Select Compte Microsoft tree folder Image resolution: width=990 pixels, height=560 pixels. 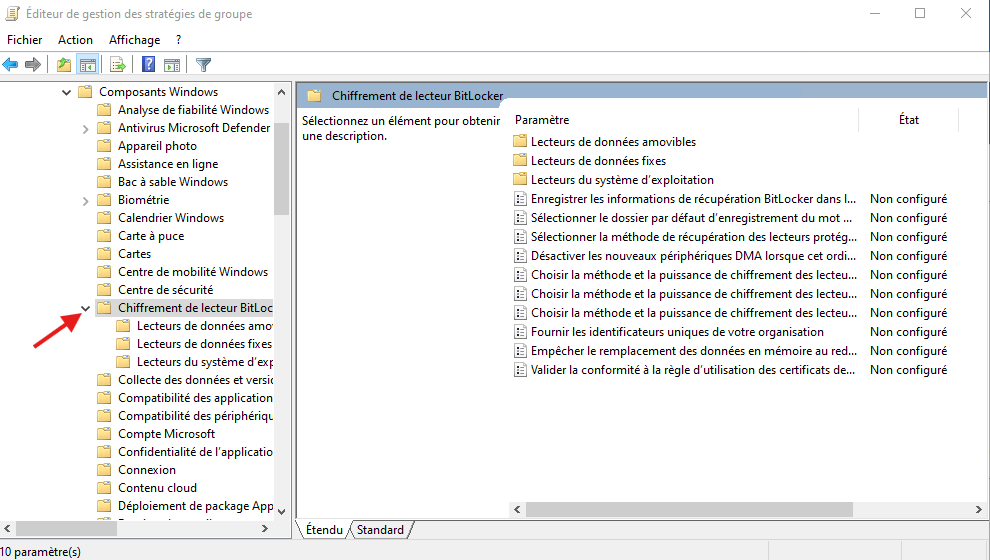tap(167, 434)
